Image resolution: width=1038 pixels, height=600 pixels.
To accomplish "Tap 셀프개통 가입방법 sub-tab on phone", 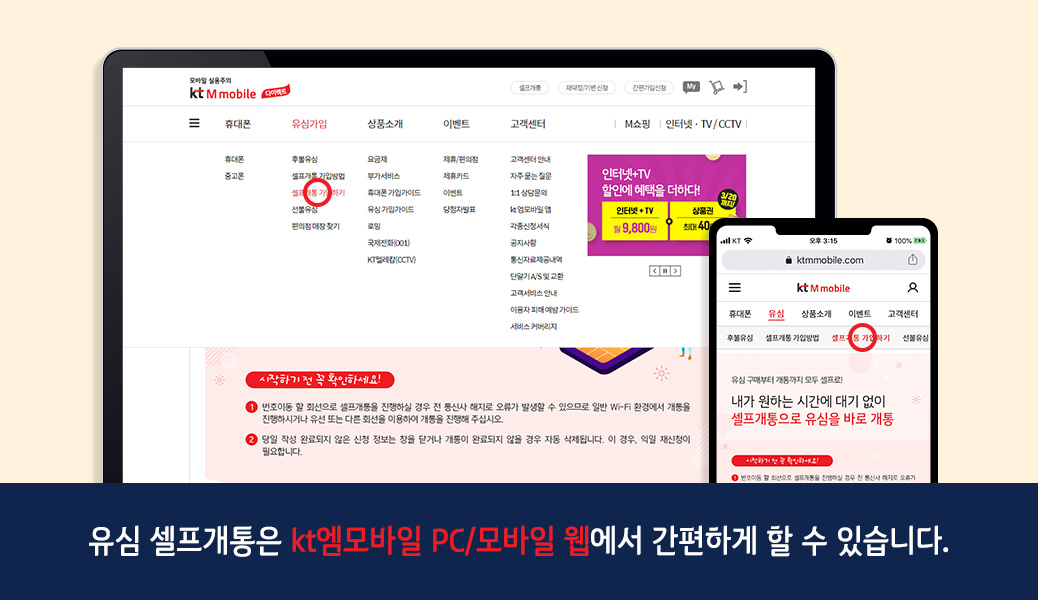I will [792, 338].
